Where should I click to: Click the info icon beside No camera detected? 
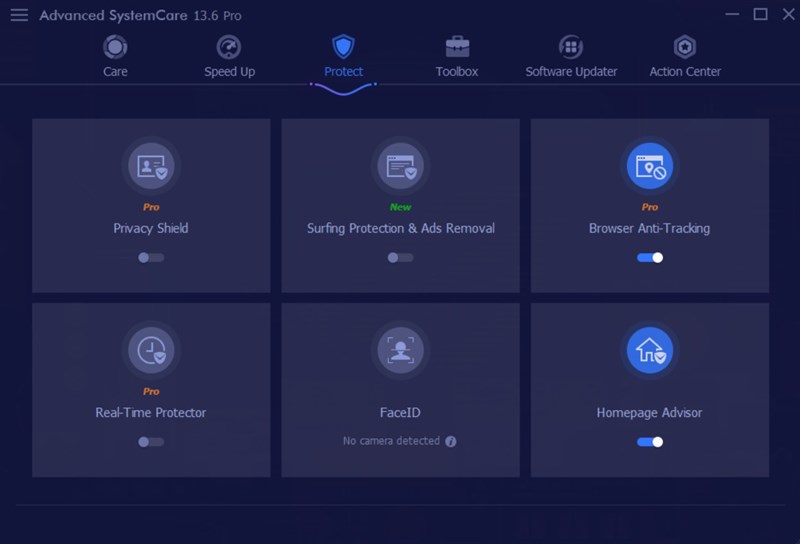point(451,441)
